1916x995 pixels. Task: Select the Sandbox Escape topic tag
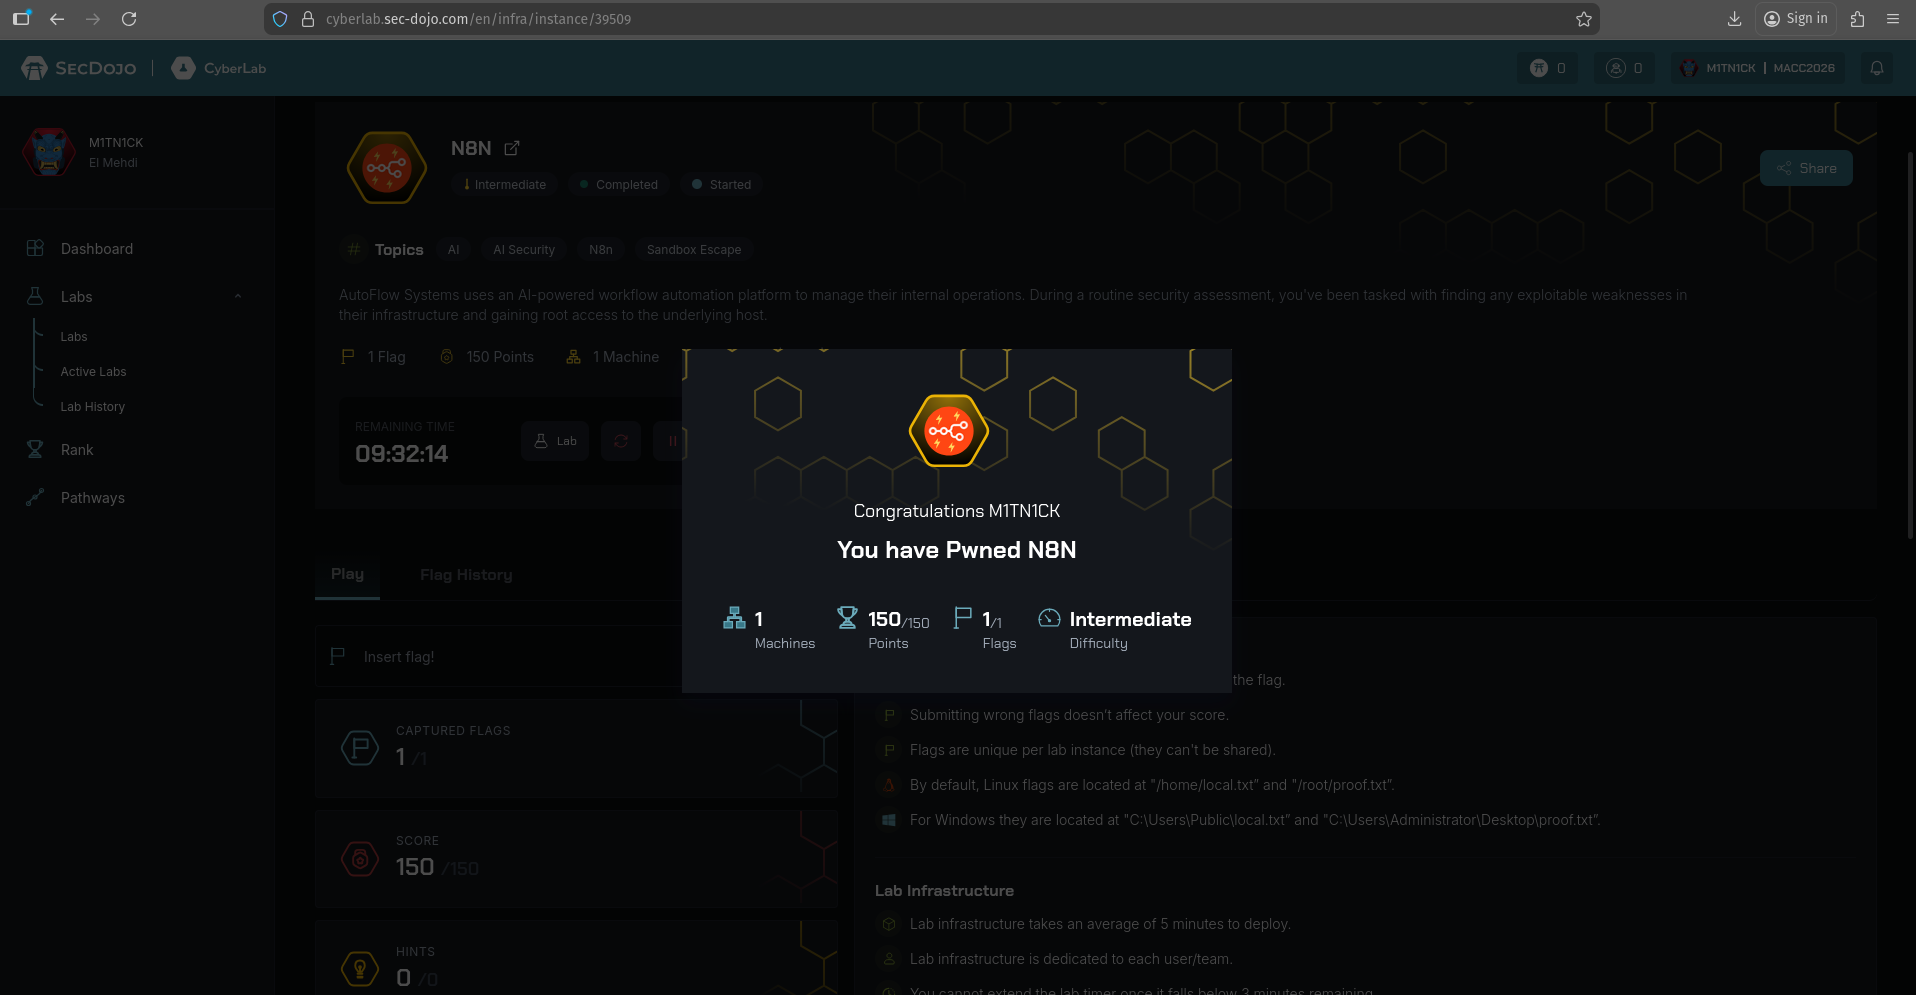[x=694, y=250]
